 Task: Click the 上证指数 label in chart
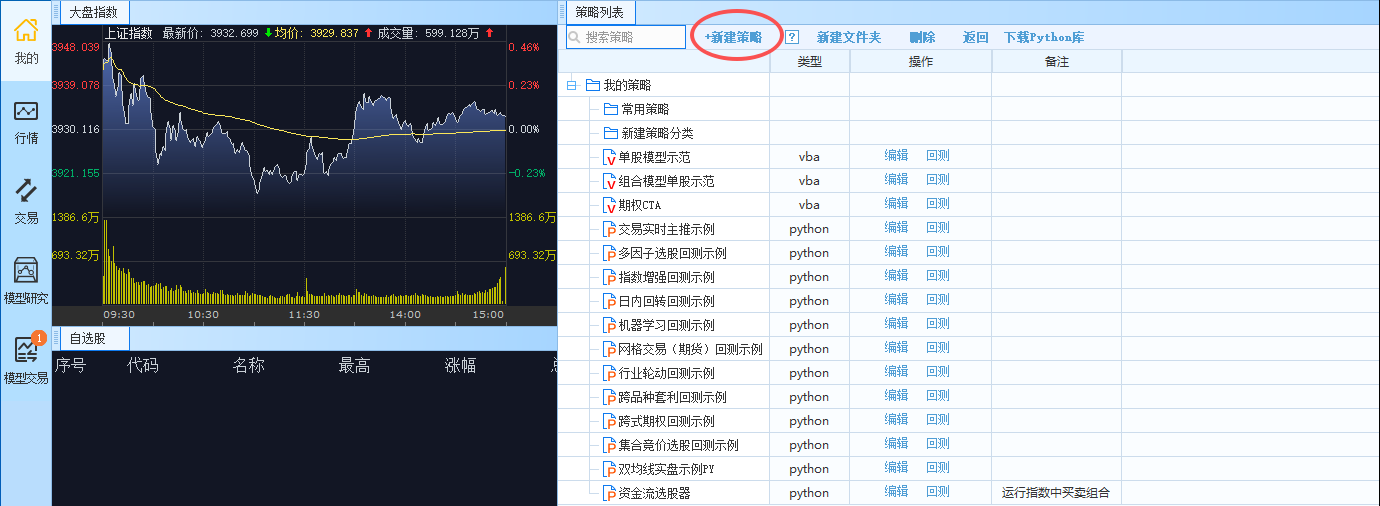[129, 33]
